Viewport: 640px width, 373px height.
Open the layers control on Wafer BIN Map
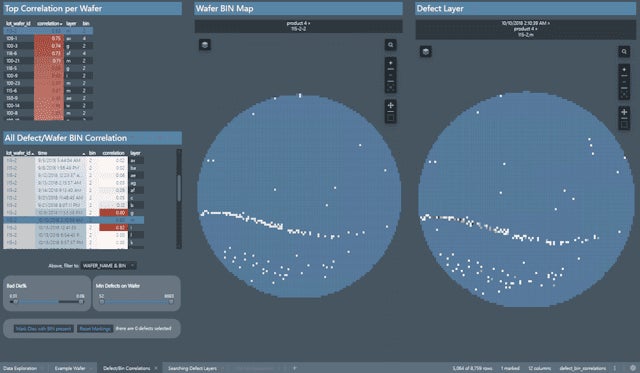[205, 45]
